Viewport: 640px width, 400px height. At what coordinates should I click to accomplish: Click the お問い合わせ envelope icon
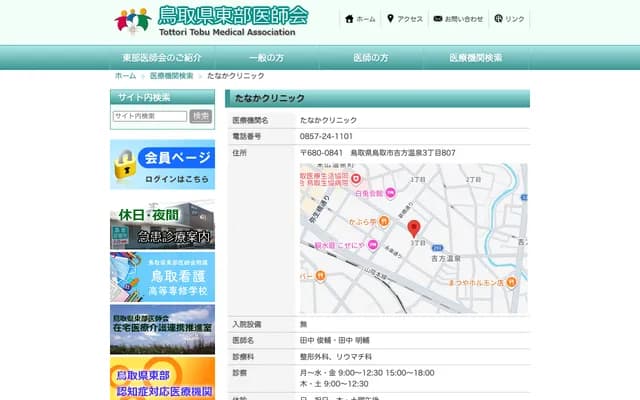[x=437, y=19]
